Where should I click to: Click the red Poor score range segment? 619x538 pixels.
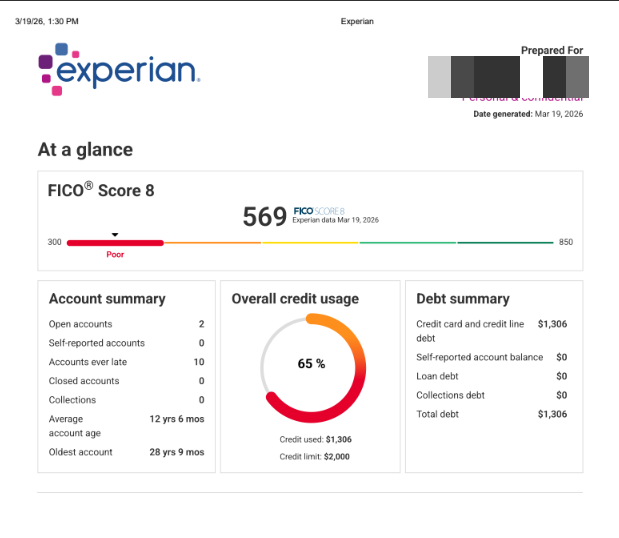115,243
